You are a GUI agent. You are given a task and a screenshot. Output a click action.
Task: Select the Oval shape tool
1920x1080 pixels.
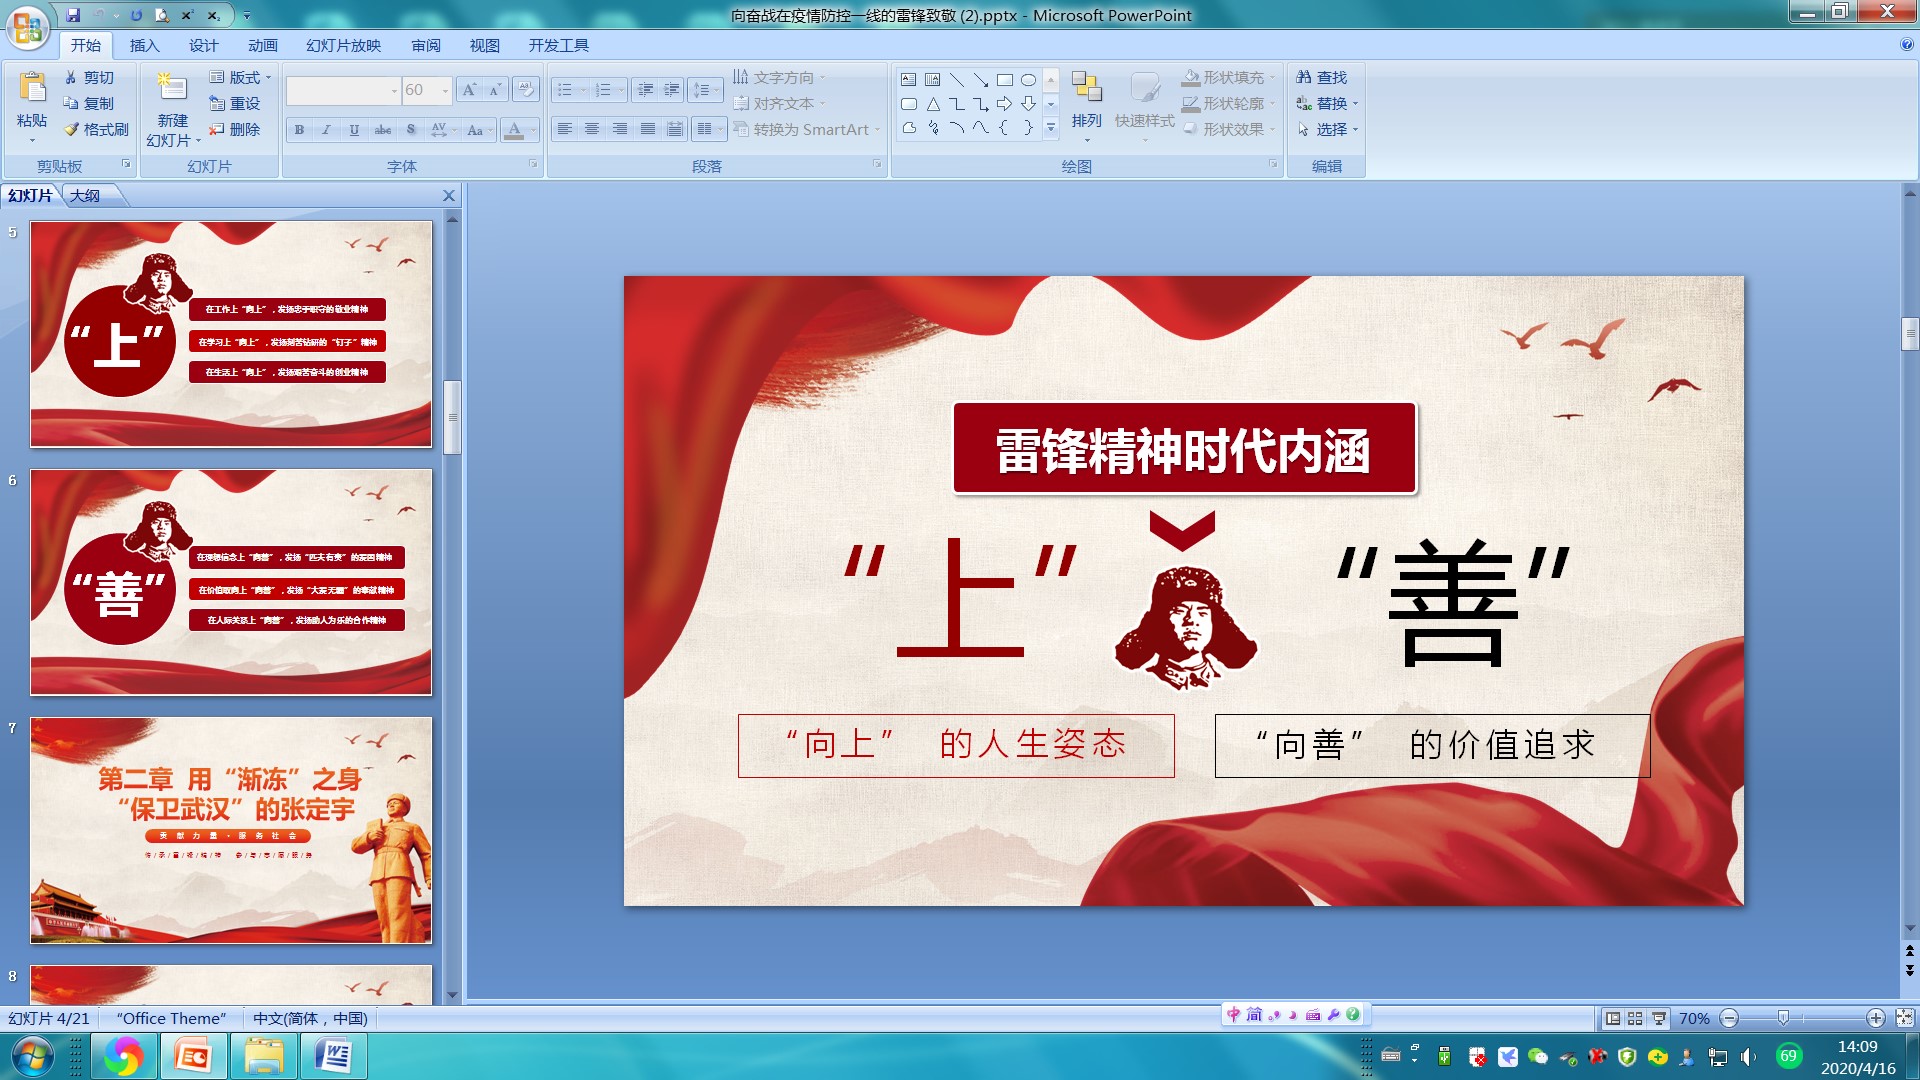point(1028,79)
